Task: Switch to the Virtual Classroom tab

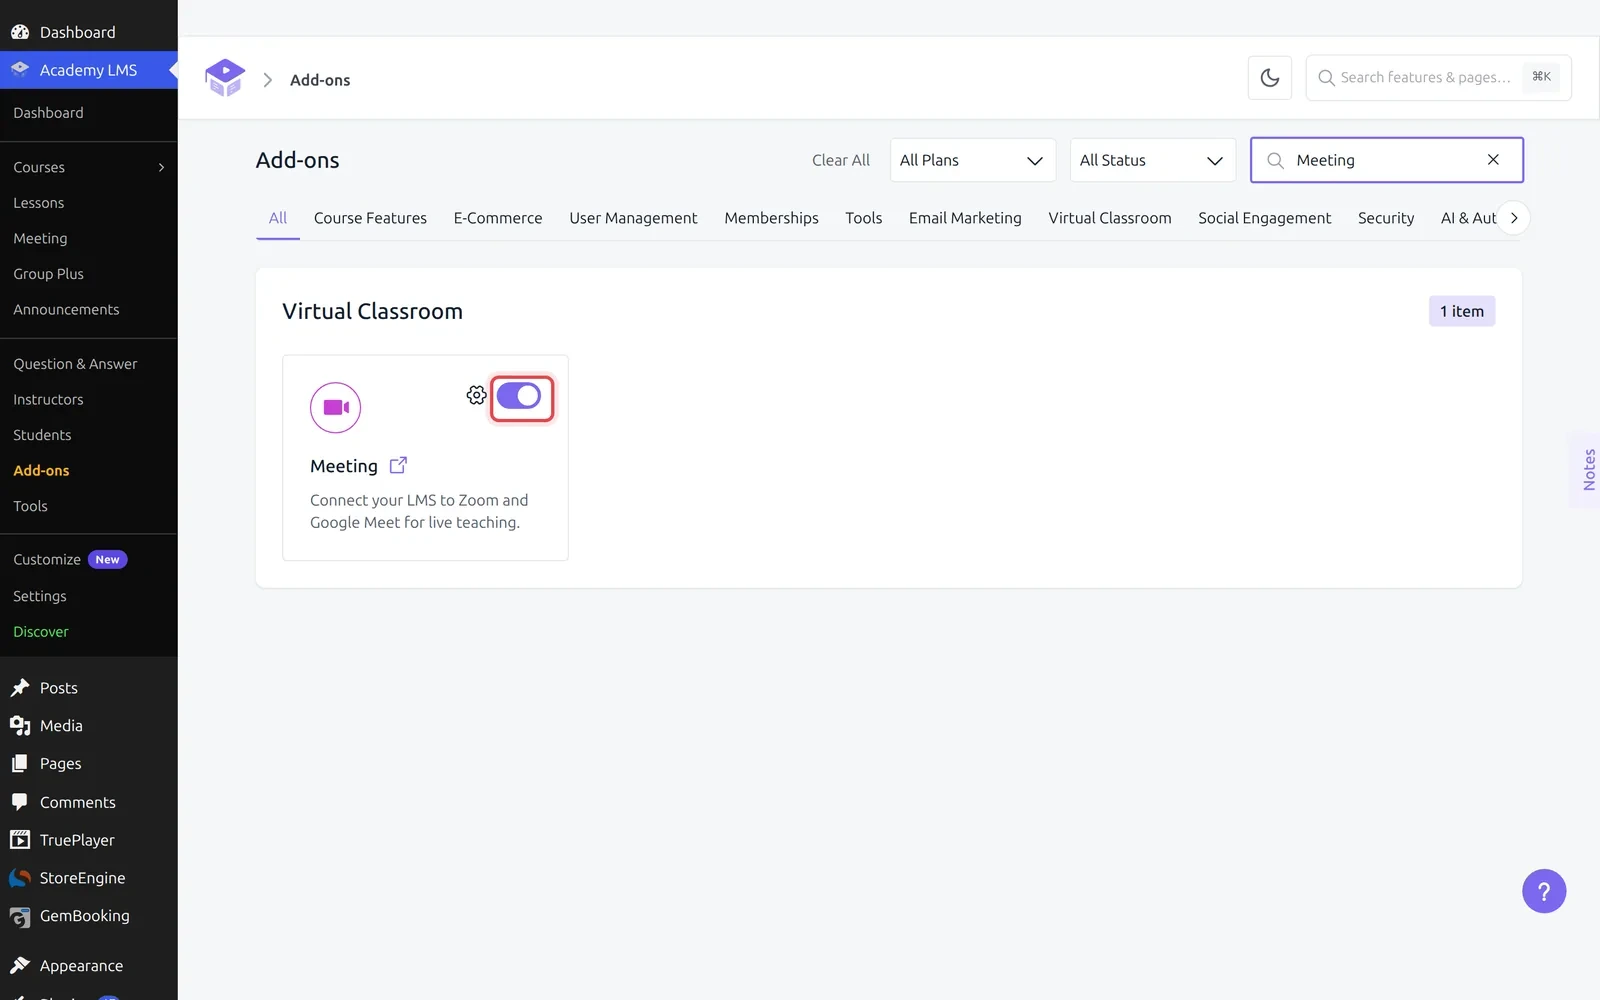Action: [1110, 218]
